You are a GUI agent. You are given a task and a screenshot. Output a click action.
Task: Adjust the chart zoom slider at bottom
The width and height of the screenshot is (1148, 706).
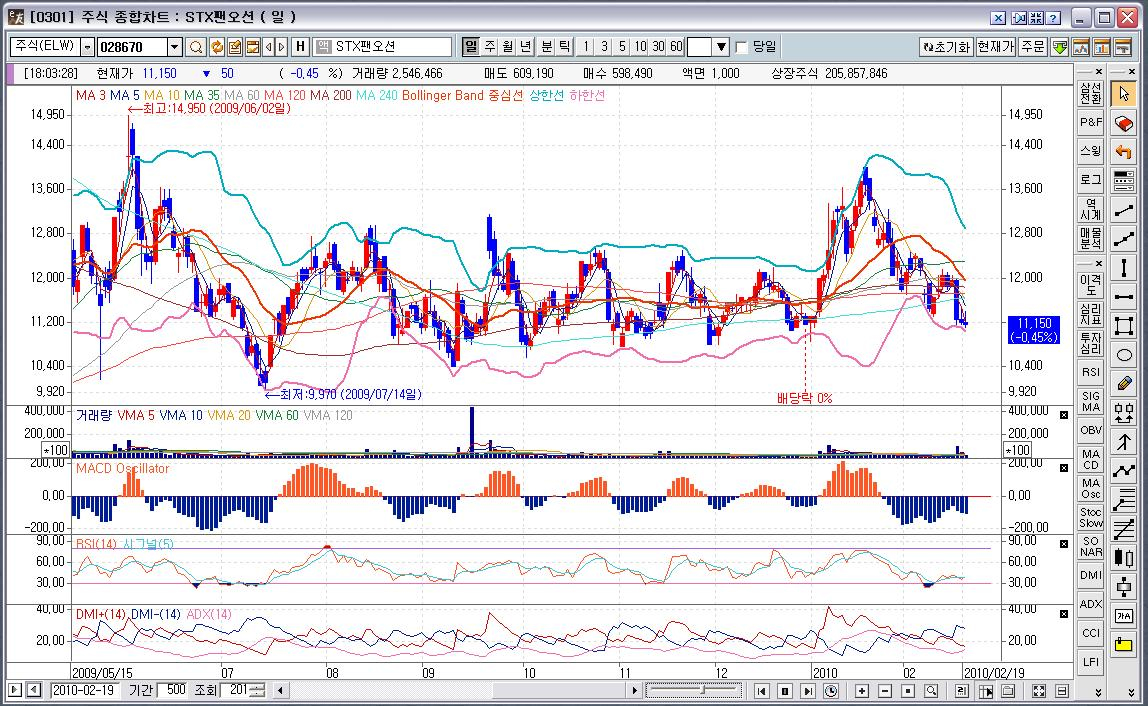(704, 691)
